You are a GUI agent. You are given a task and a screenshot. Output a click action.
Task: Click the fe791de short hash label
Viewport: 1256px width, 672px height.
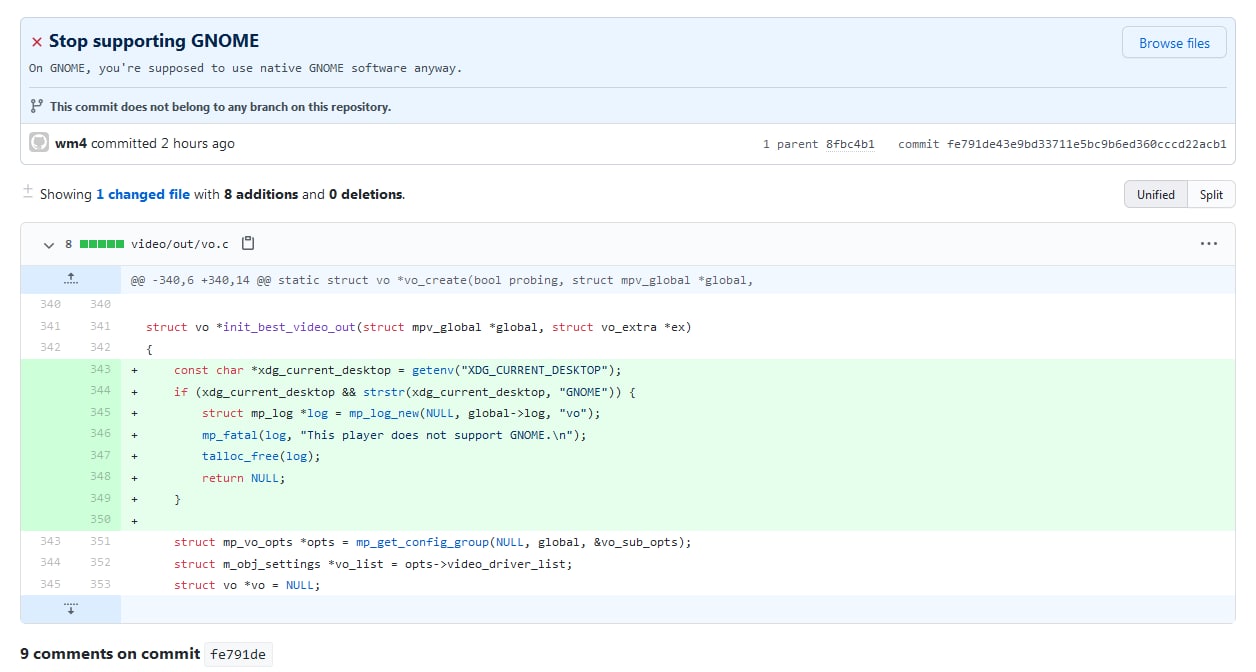pos(238,655)
